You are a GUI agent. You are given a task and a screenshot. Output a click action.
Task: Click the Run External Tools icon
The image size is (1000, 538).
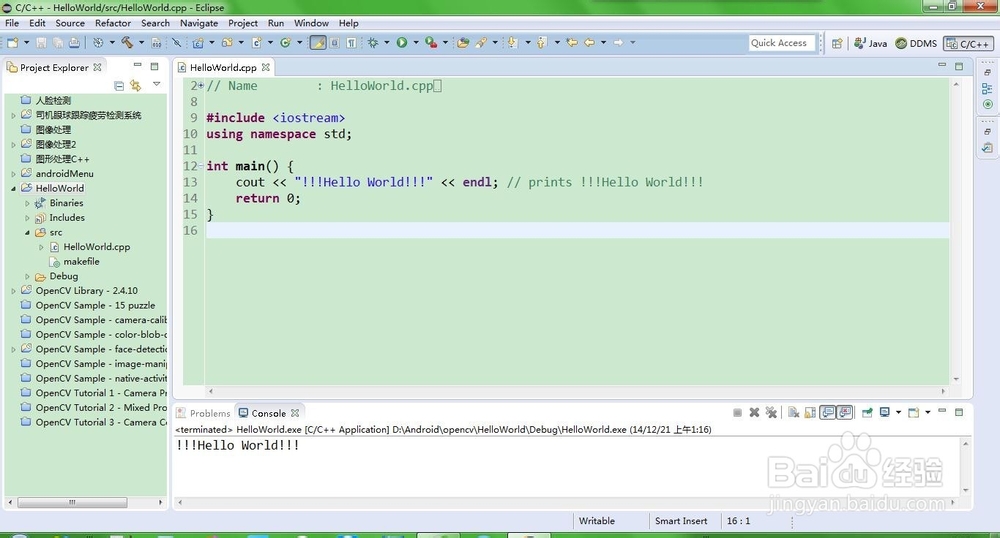click(432, 43)
